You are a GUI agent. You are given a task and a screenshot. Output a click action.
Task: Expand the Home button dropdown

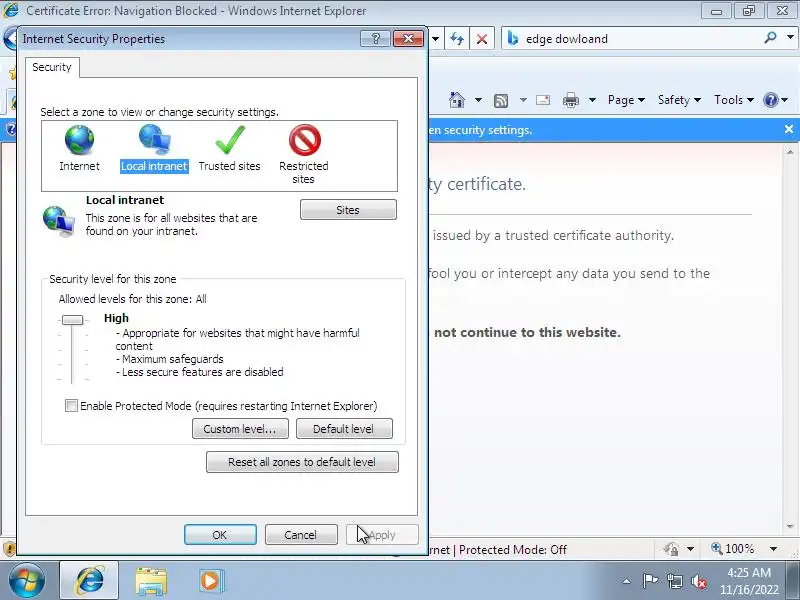478,100
